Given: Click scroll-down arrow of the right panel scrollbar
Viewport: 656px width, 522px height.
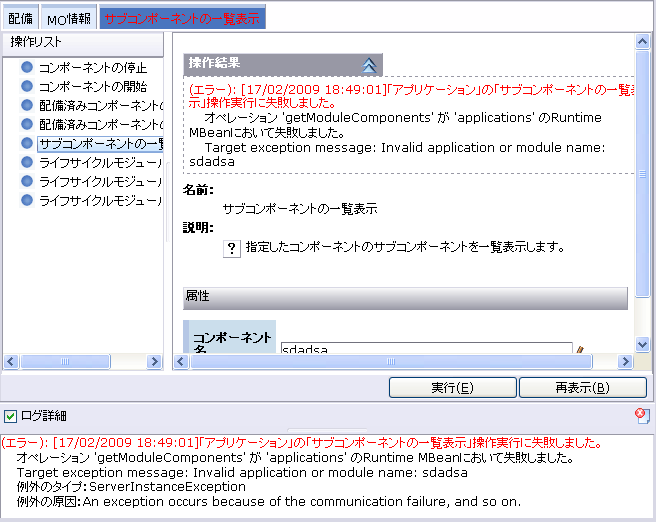Looking at the screenshot, I should click(642, 343).
